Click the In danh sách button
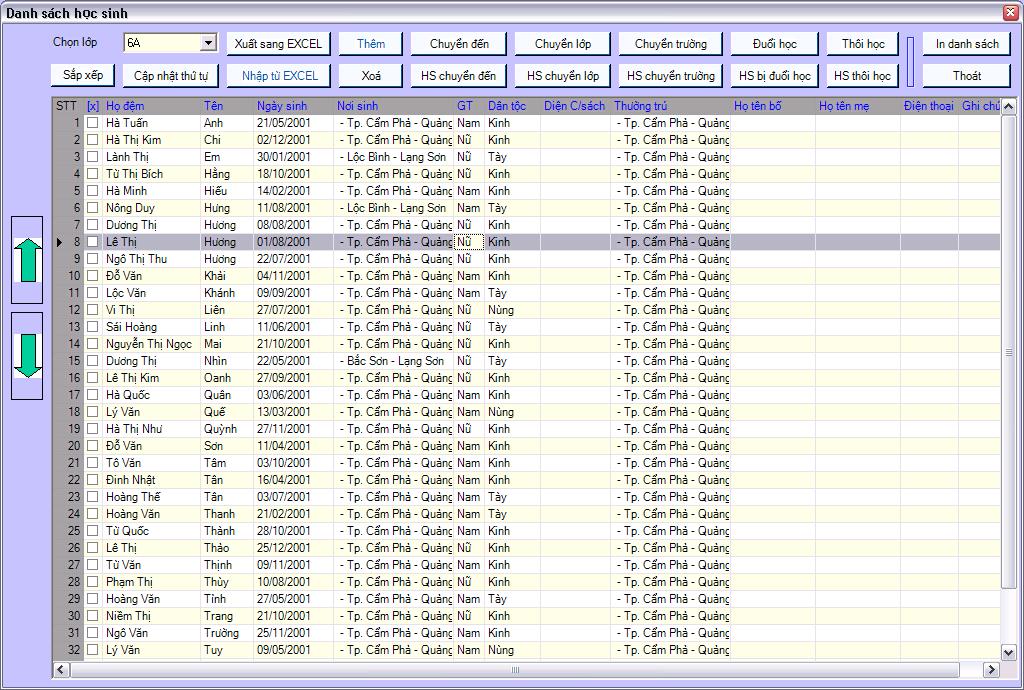Screen dimensions: 1024x690 click(967, 44)
